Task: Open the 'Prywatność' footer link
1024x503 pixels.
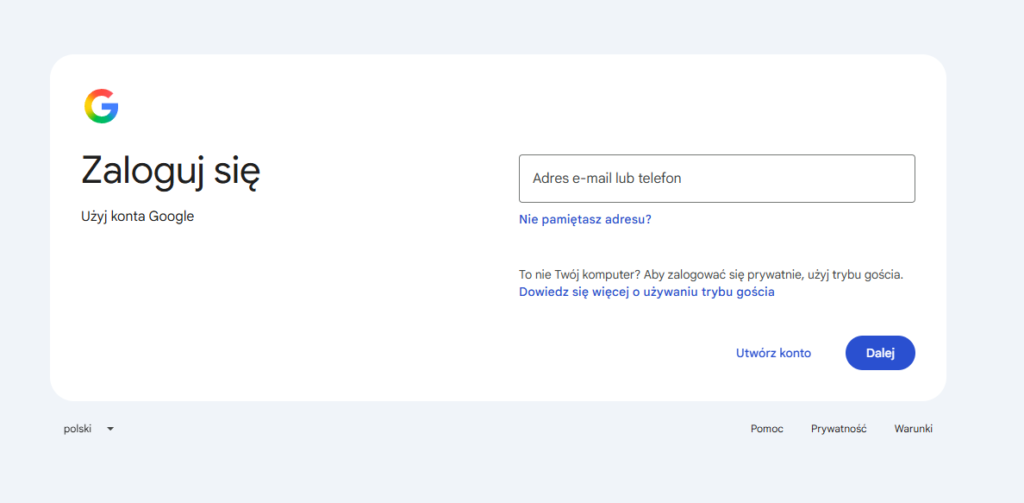Action: pyautogui.click(x=839, y=429)
